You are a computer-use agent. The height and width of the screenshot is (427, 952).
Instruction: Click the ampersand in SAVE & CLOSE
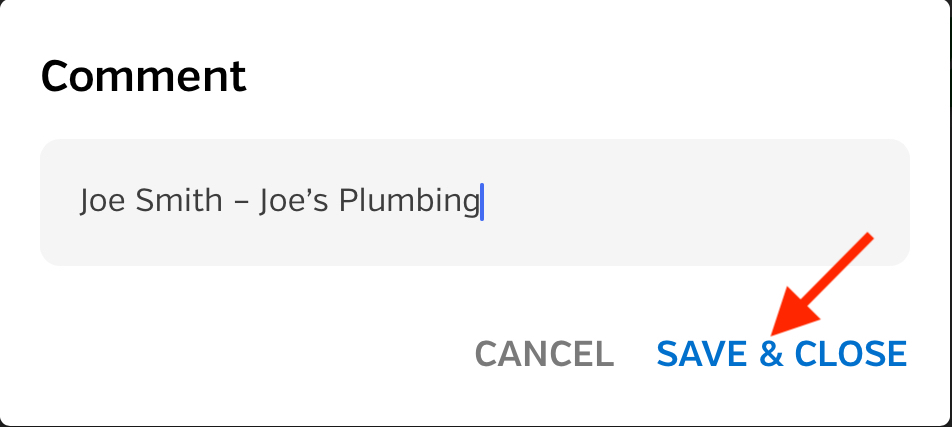tap(771, 354)
